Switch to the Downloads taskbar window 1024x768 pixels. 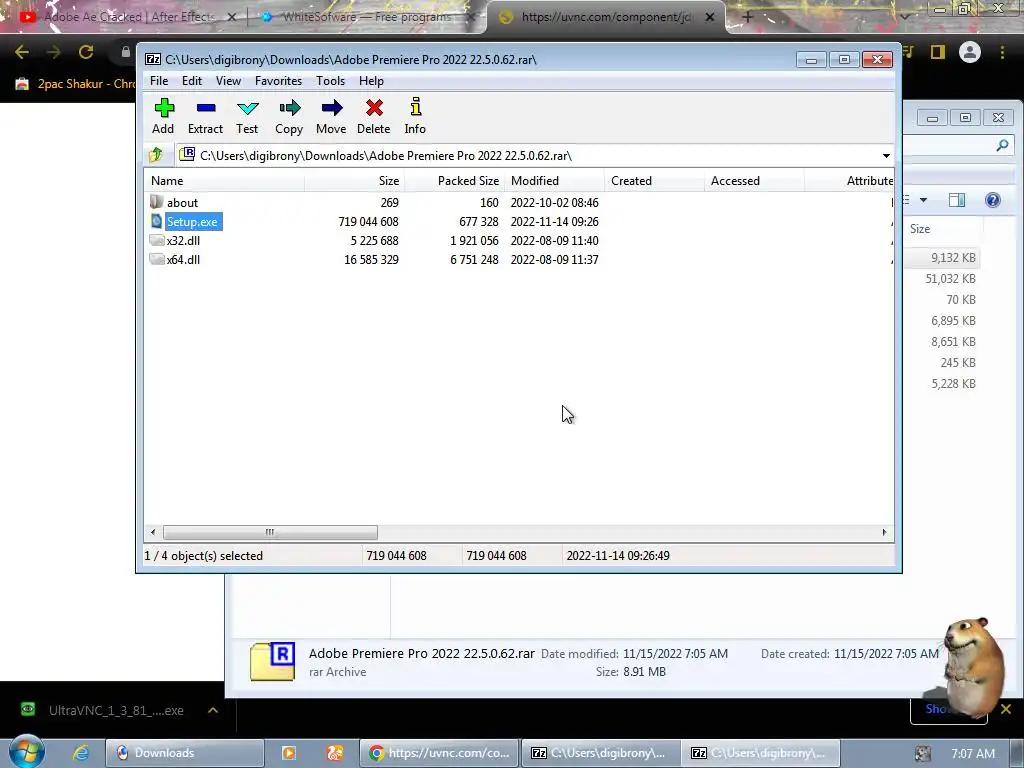tap(185, 753)
